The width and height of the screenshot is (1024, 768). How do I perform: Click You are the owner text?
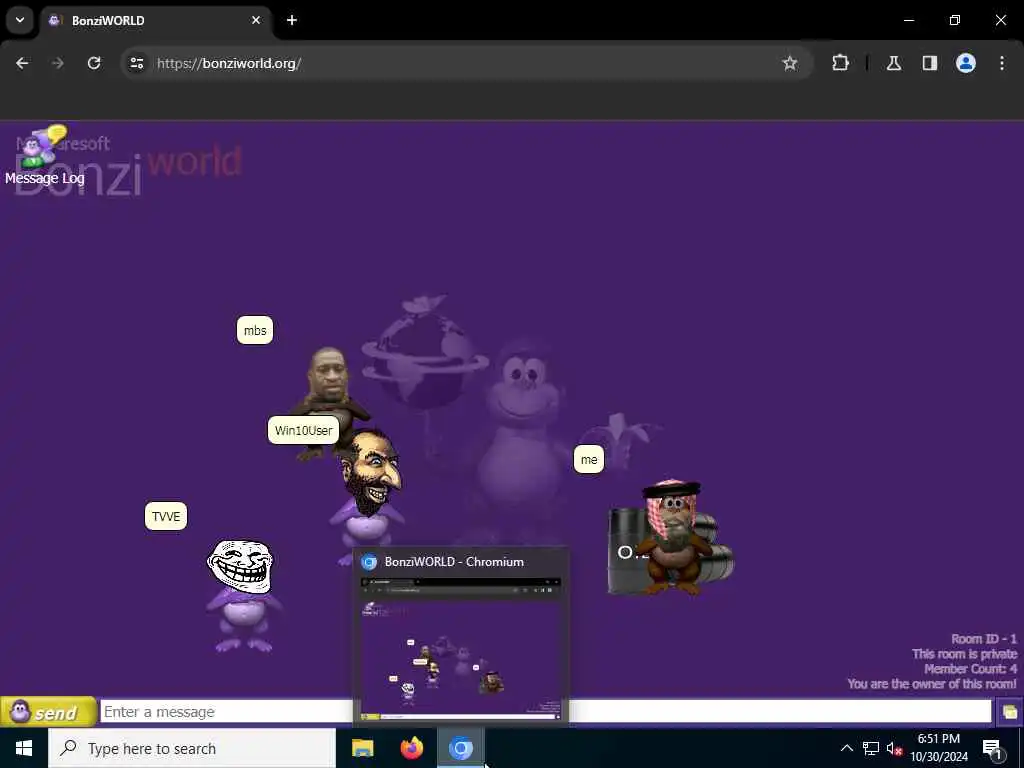point(932,684)
